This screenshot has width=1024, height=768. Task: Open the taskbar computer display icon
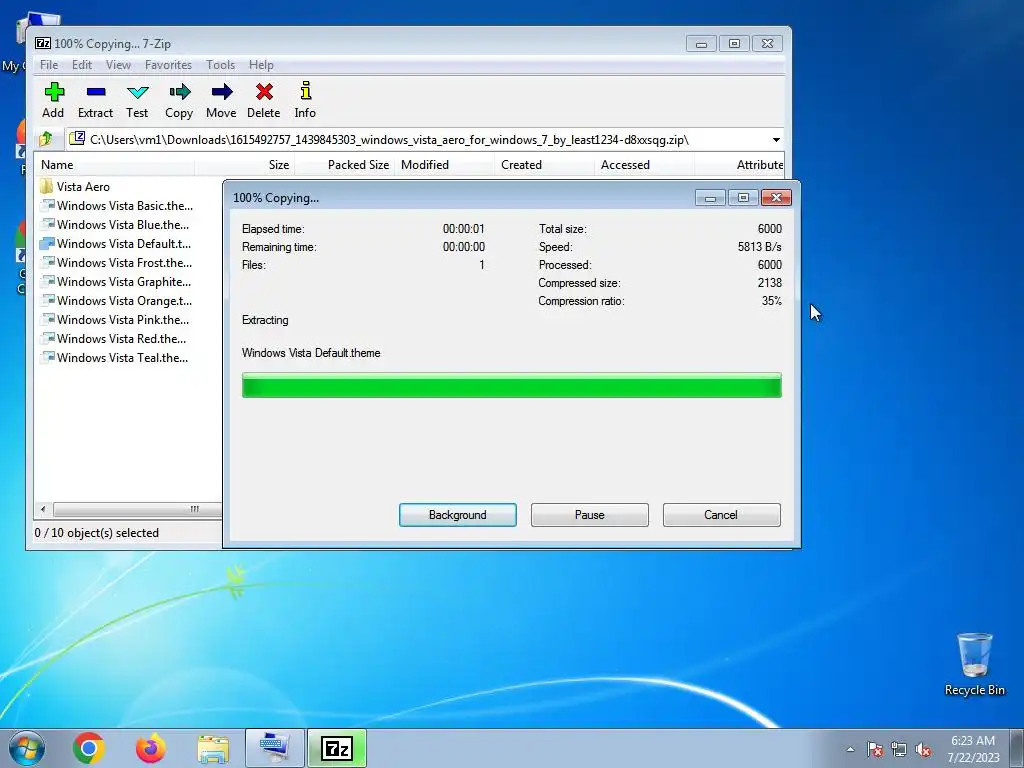[x=275, y=748]
